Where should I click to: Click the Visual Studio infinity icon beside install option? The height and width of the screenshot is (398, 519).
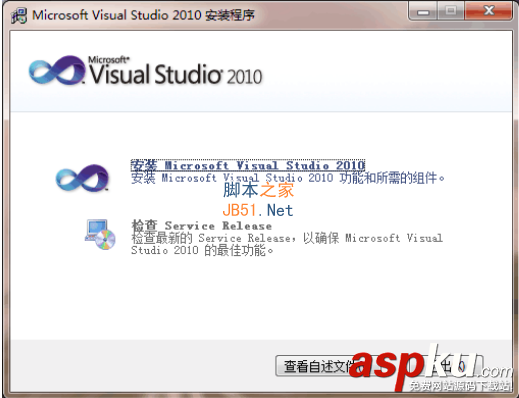[x=82, y=178]
